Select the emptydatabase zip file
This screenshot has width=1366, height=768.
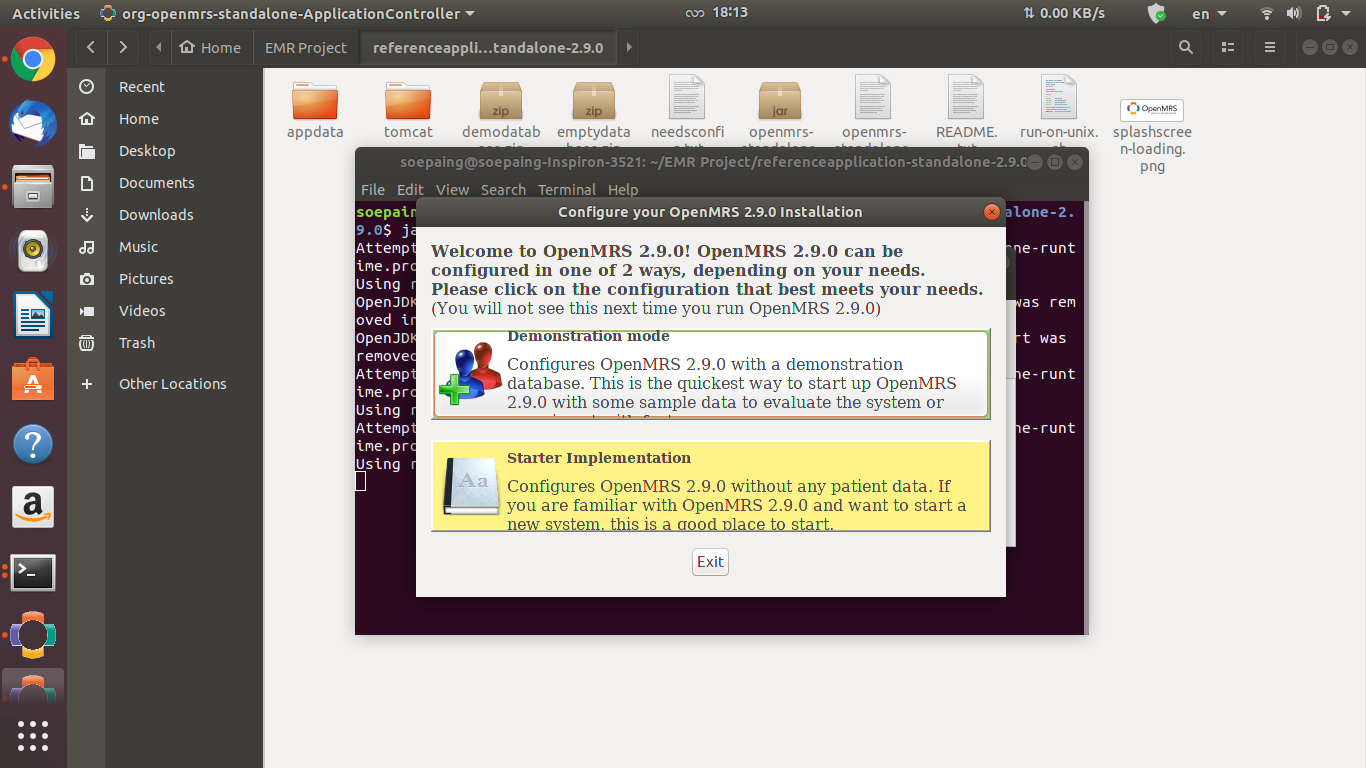[594, 110]
